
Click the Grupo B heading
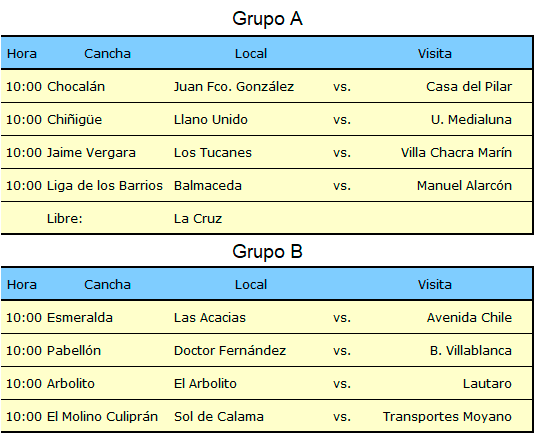pos(267,252)
